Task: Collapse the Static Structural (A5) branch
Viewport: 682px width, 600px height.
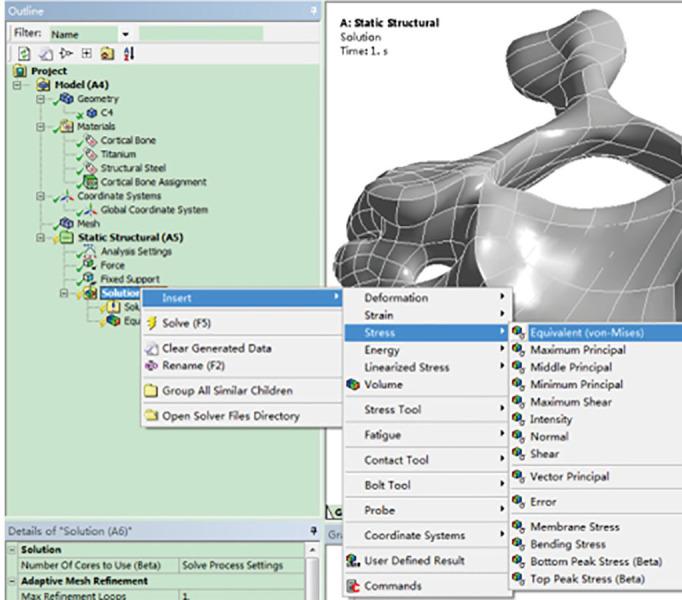Action: (x=40, y=238)
